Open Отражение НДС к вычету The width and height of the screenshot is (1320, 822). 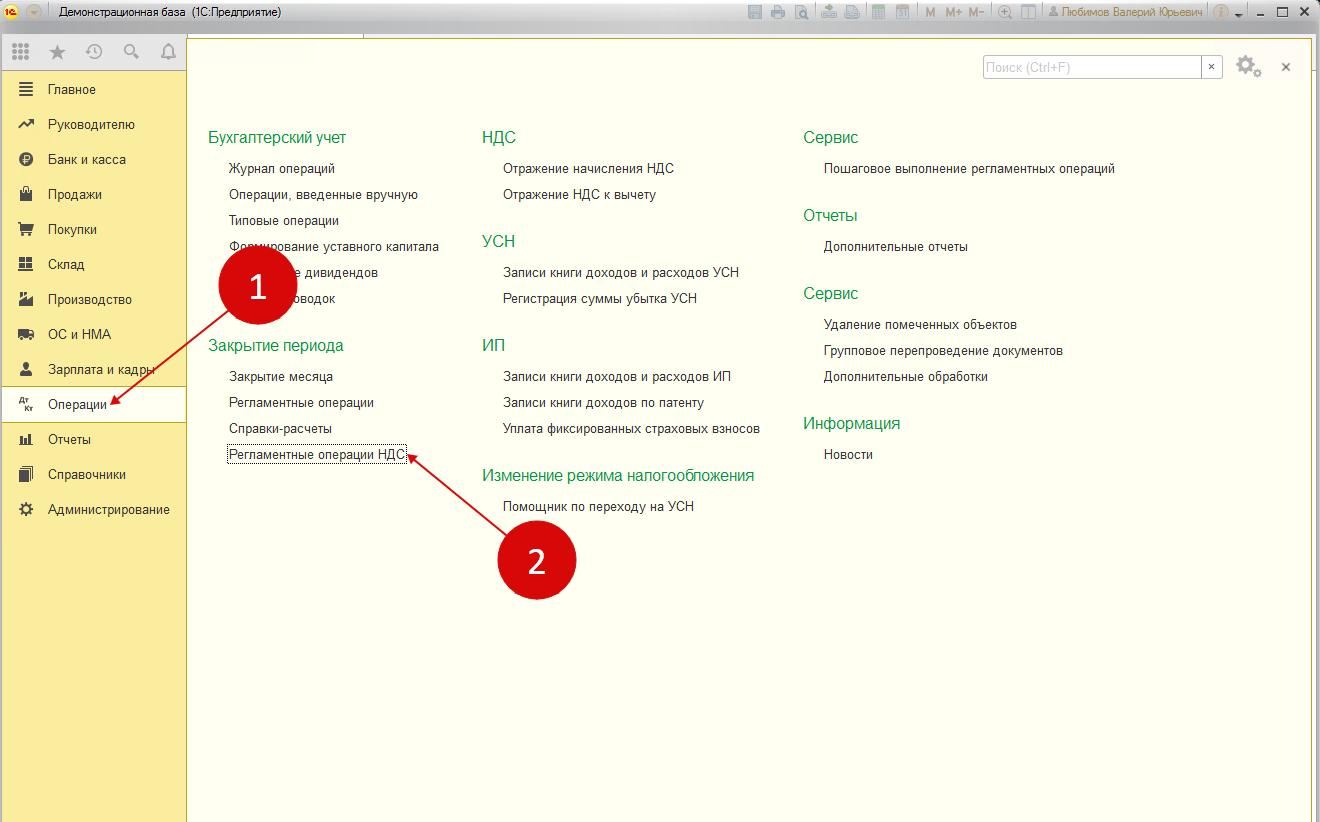(x=579, y=195)
